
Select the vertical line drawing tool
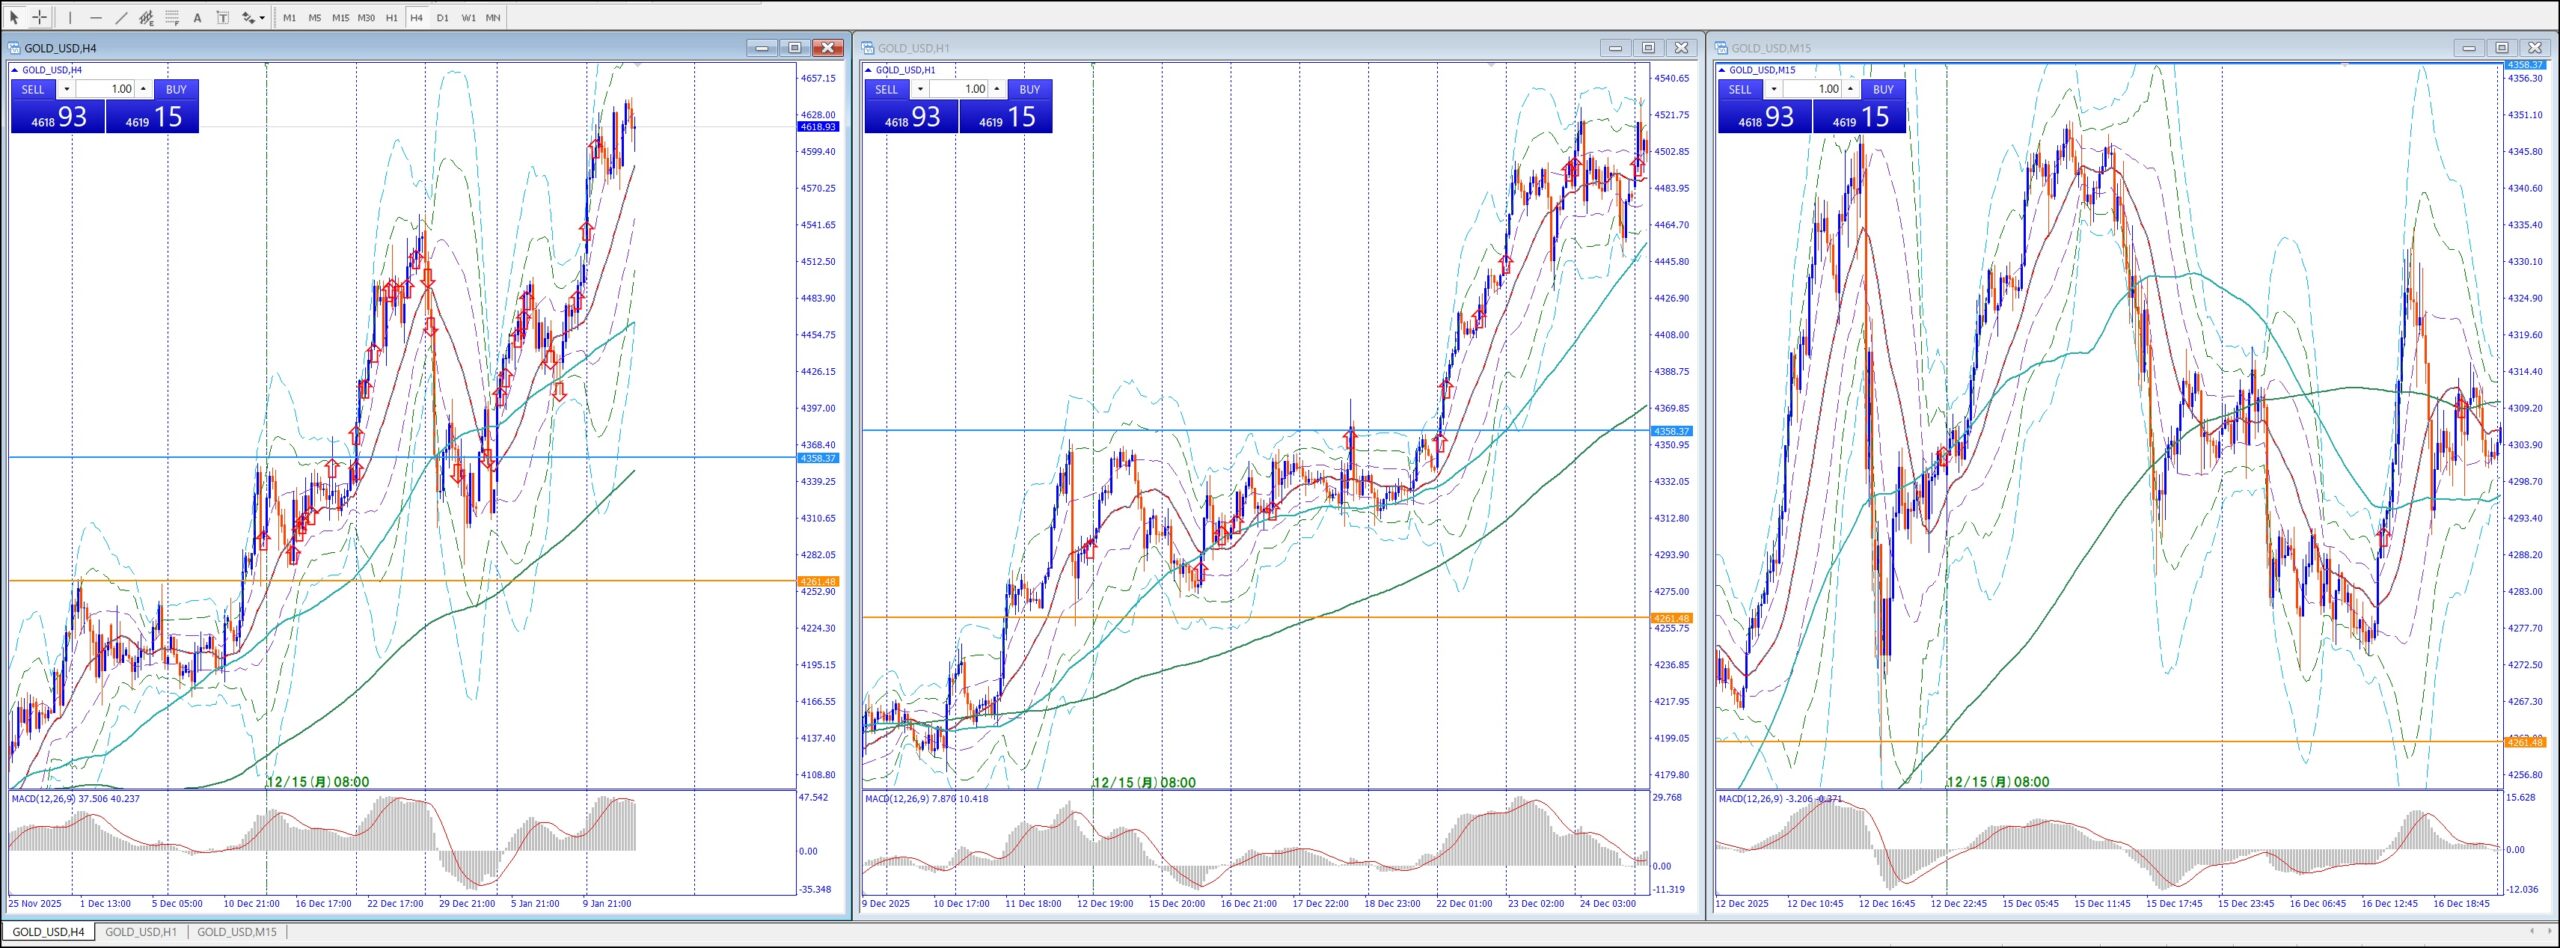[x=70, y=17]
